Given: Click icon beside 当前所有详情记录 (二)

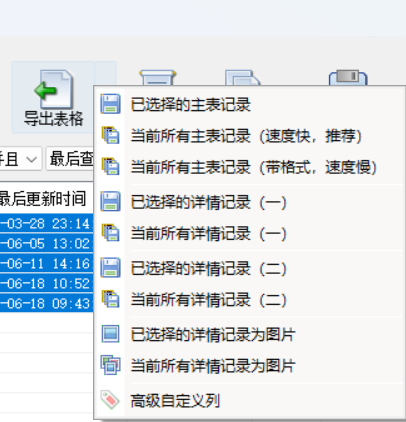Looking at the screenshot, I should point(110,299).
